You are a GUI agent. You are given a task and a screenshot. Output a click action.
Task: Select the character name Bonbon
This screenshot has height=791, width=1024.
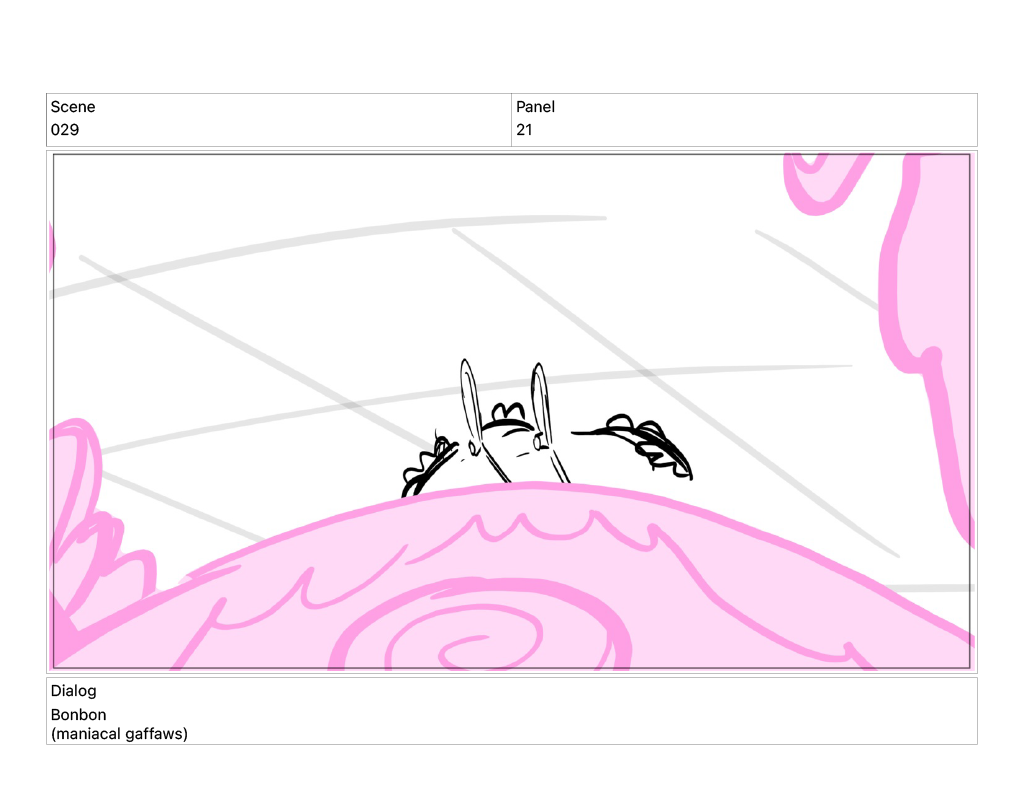78,715
